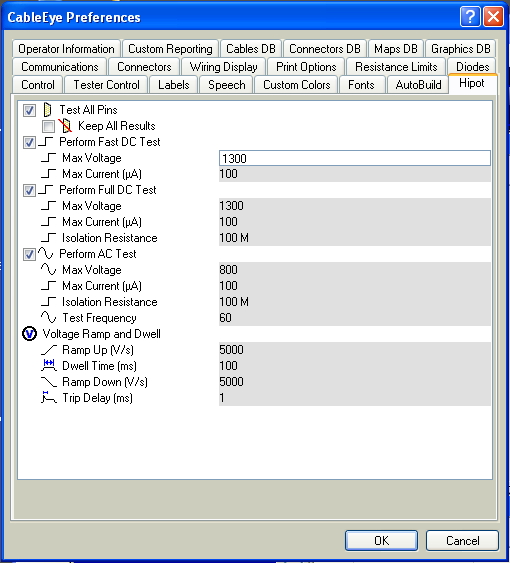Select the AutoBuild tab
The width and height of the screenshot is (510, 563).
coord(418,85)
